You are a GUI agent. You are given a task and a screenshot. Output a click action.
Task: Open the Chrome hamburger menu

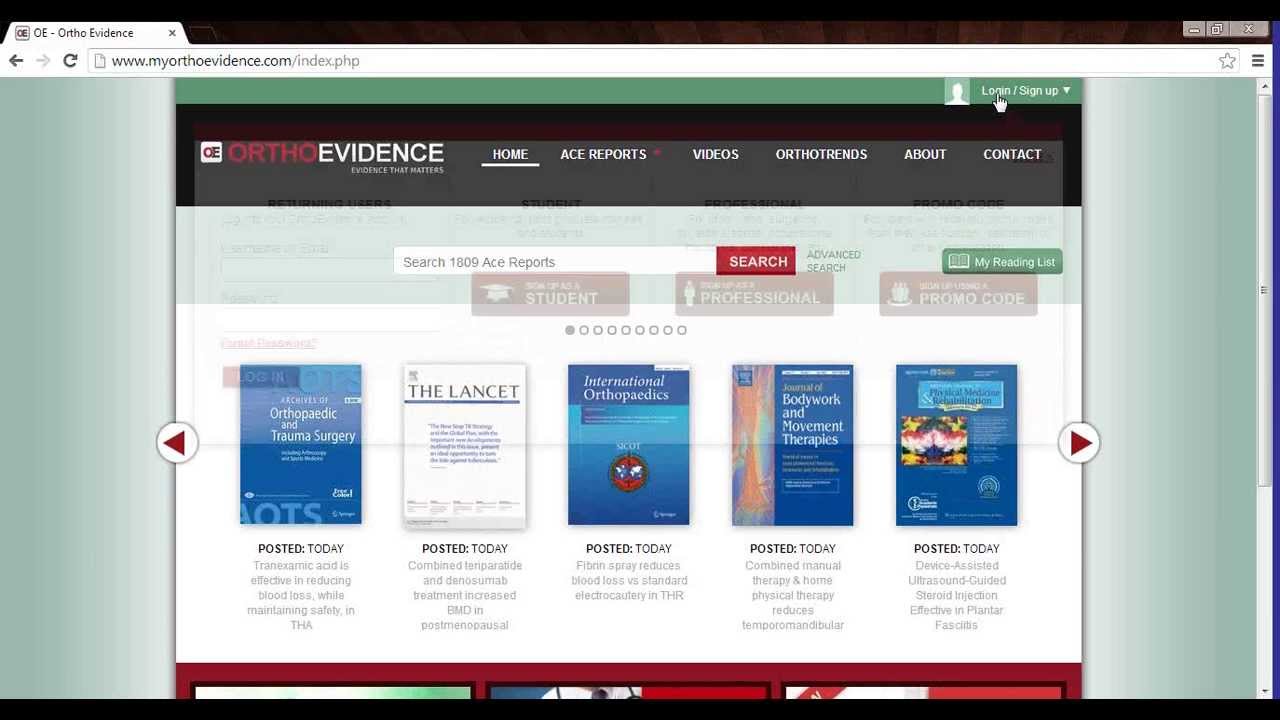click(x=1258, y=61)
